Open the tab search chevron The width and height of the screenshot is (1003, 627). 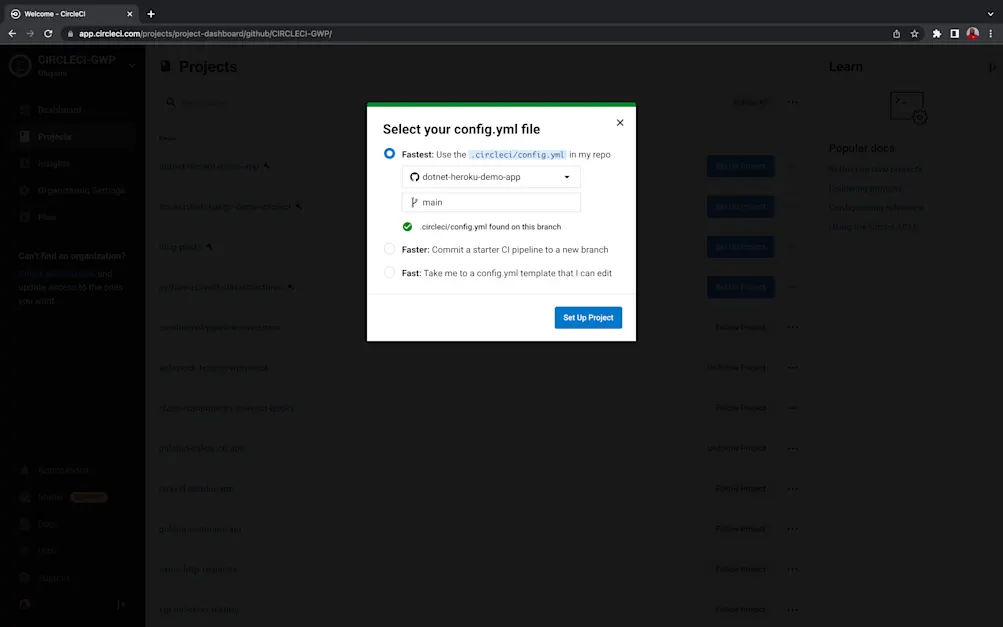click(x=990, y=13)
